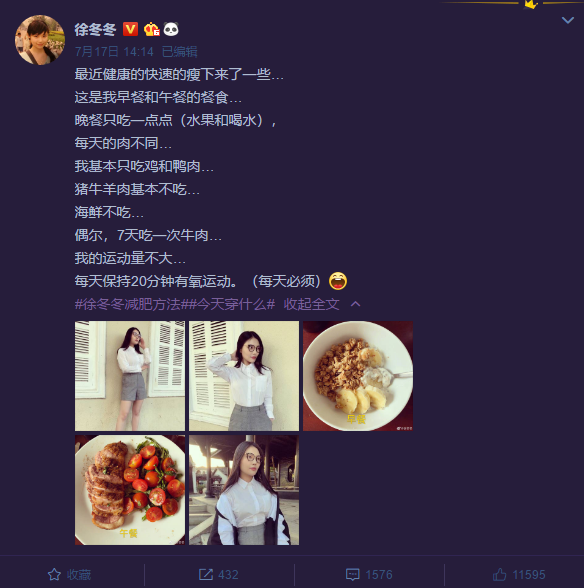Viewport: 584px width, 588px height.
Task: Click the crown membership badge icon
Action: [x=152, y=29]
